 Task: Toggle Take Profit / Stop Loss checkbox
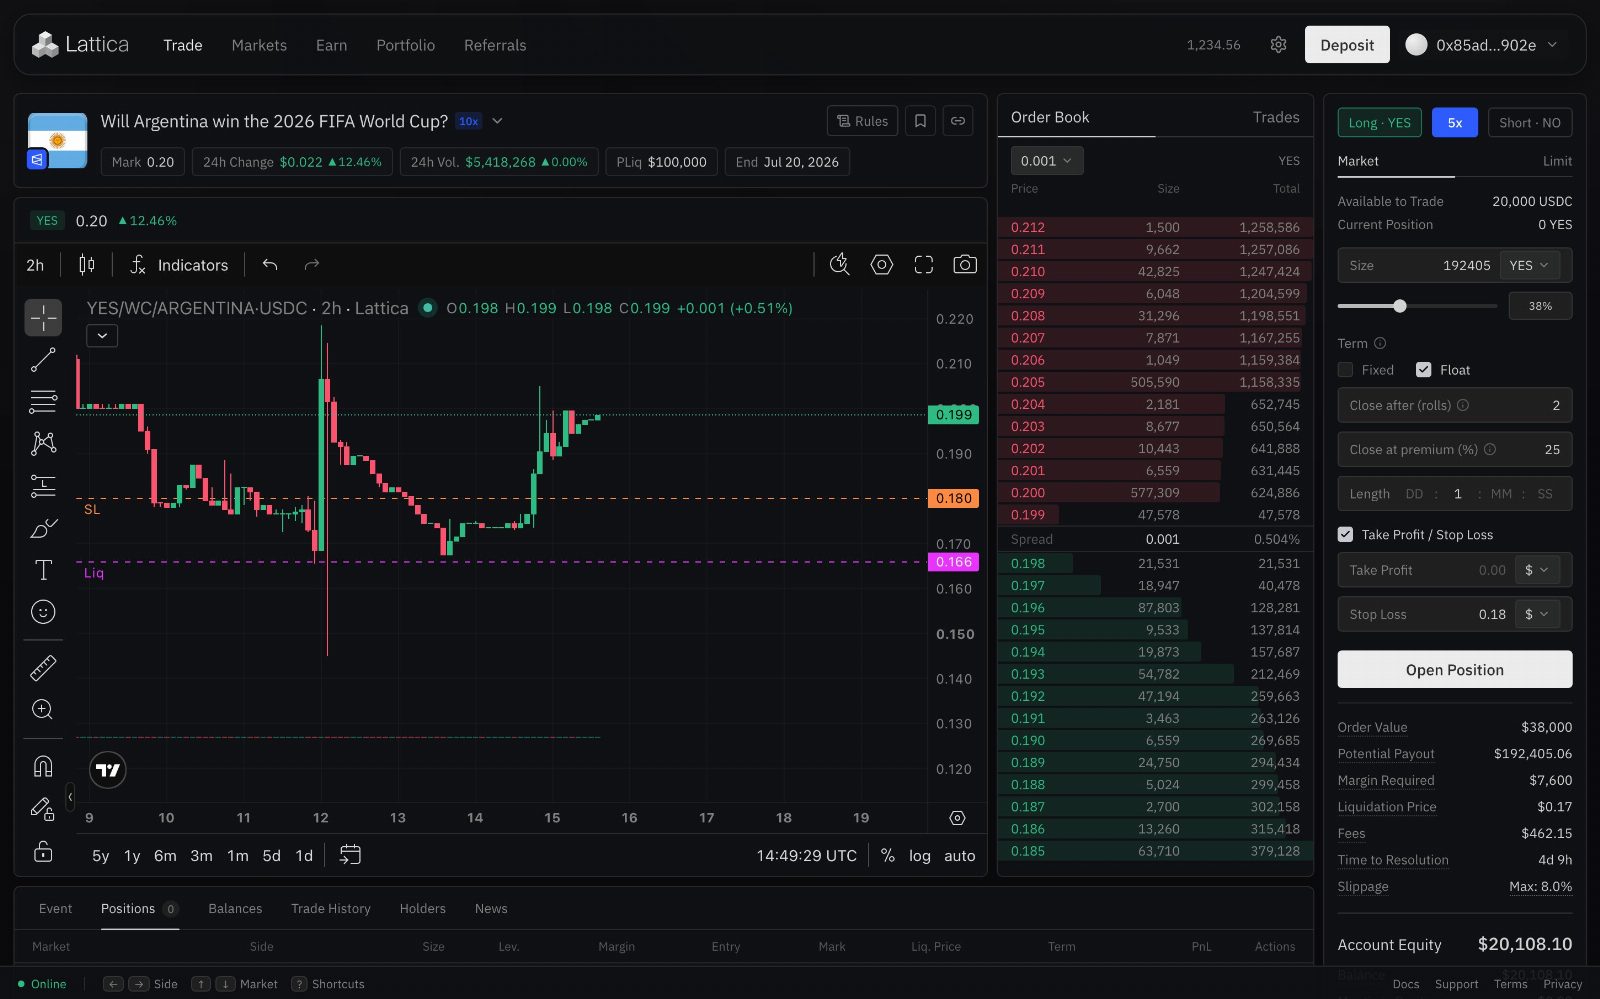[1346, 535]
